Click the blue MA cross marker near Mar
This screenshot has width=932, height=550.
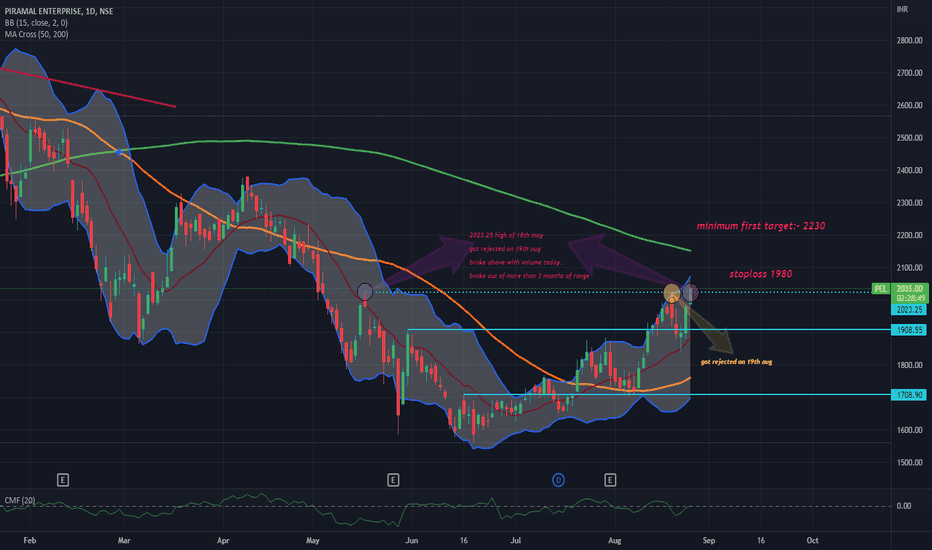coord(119,152)
